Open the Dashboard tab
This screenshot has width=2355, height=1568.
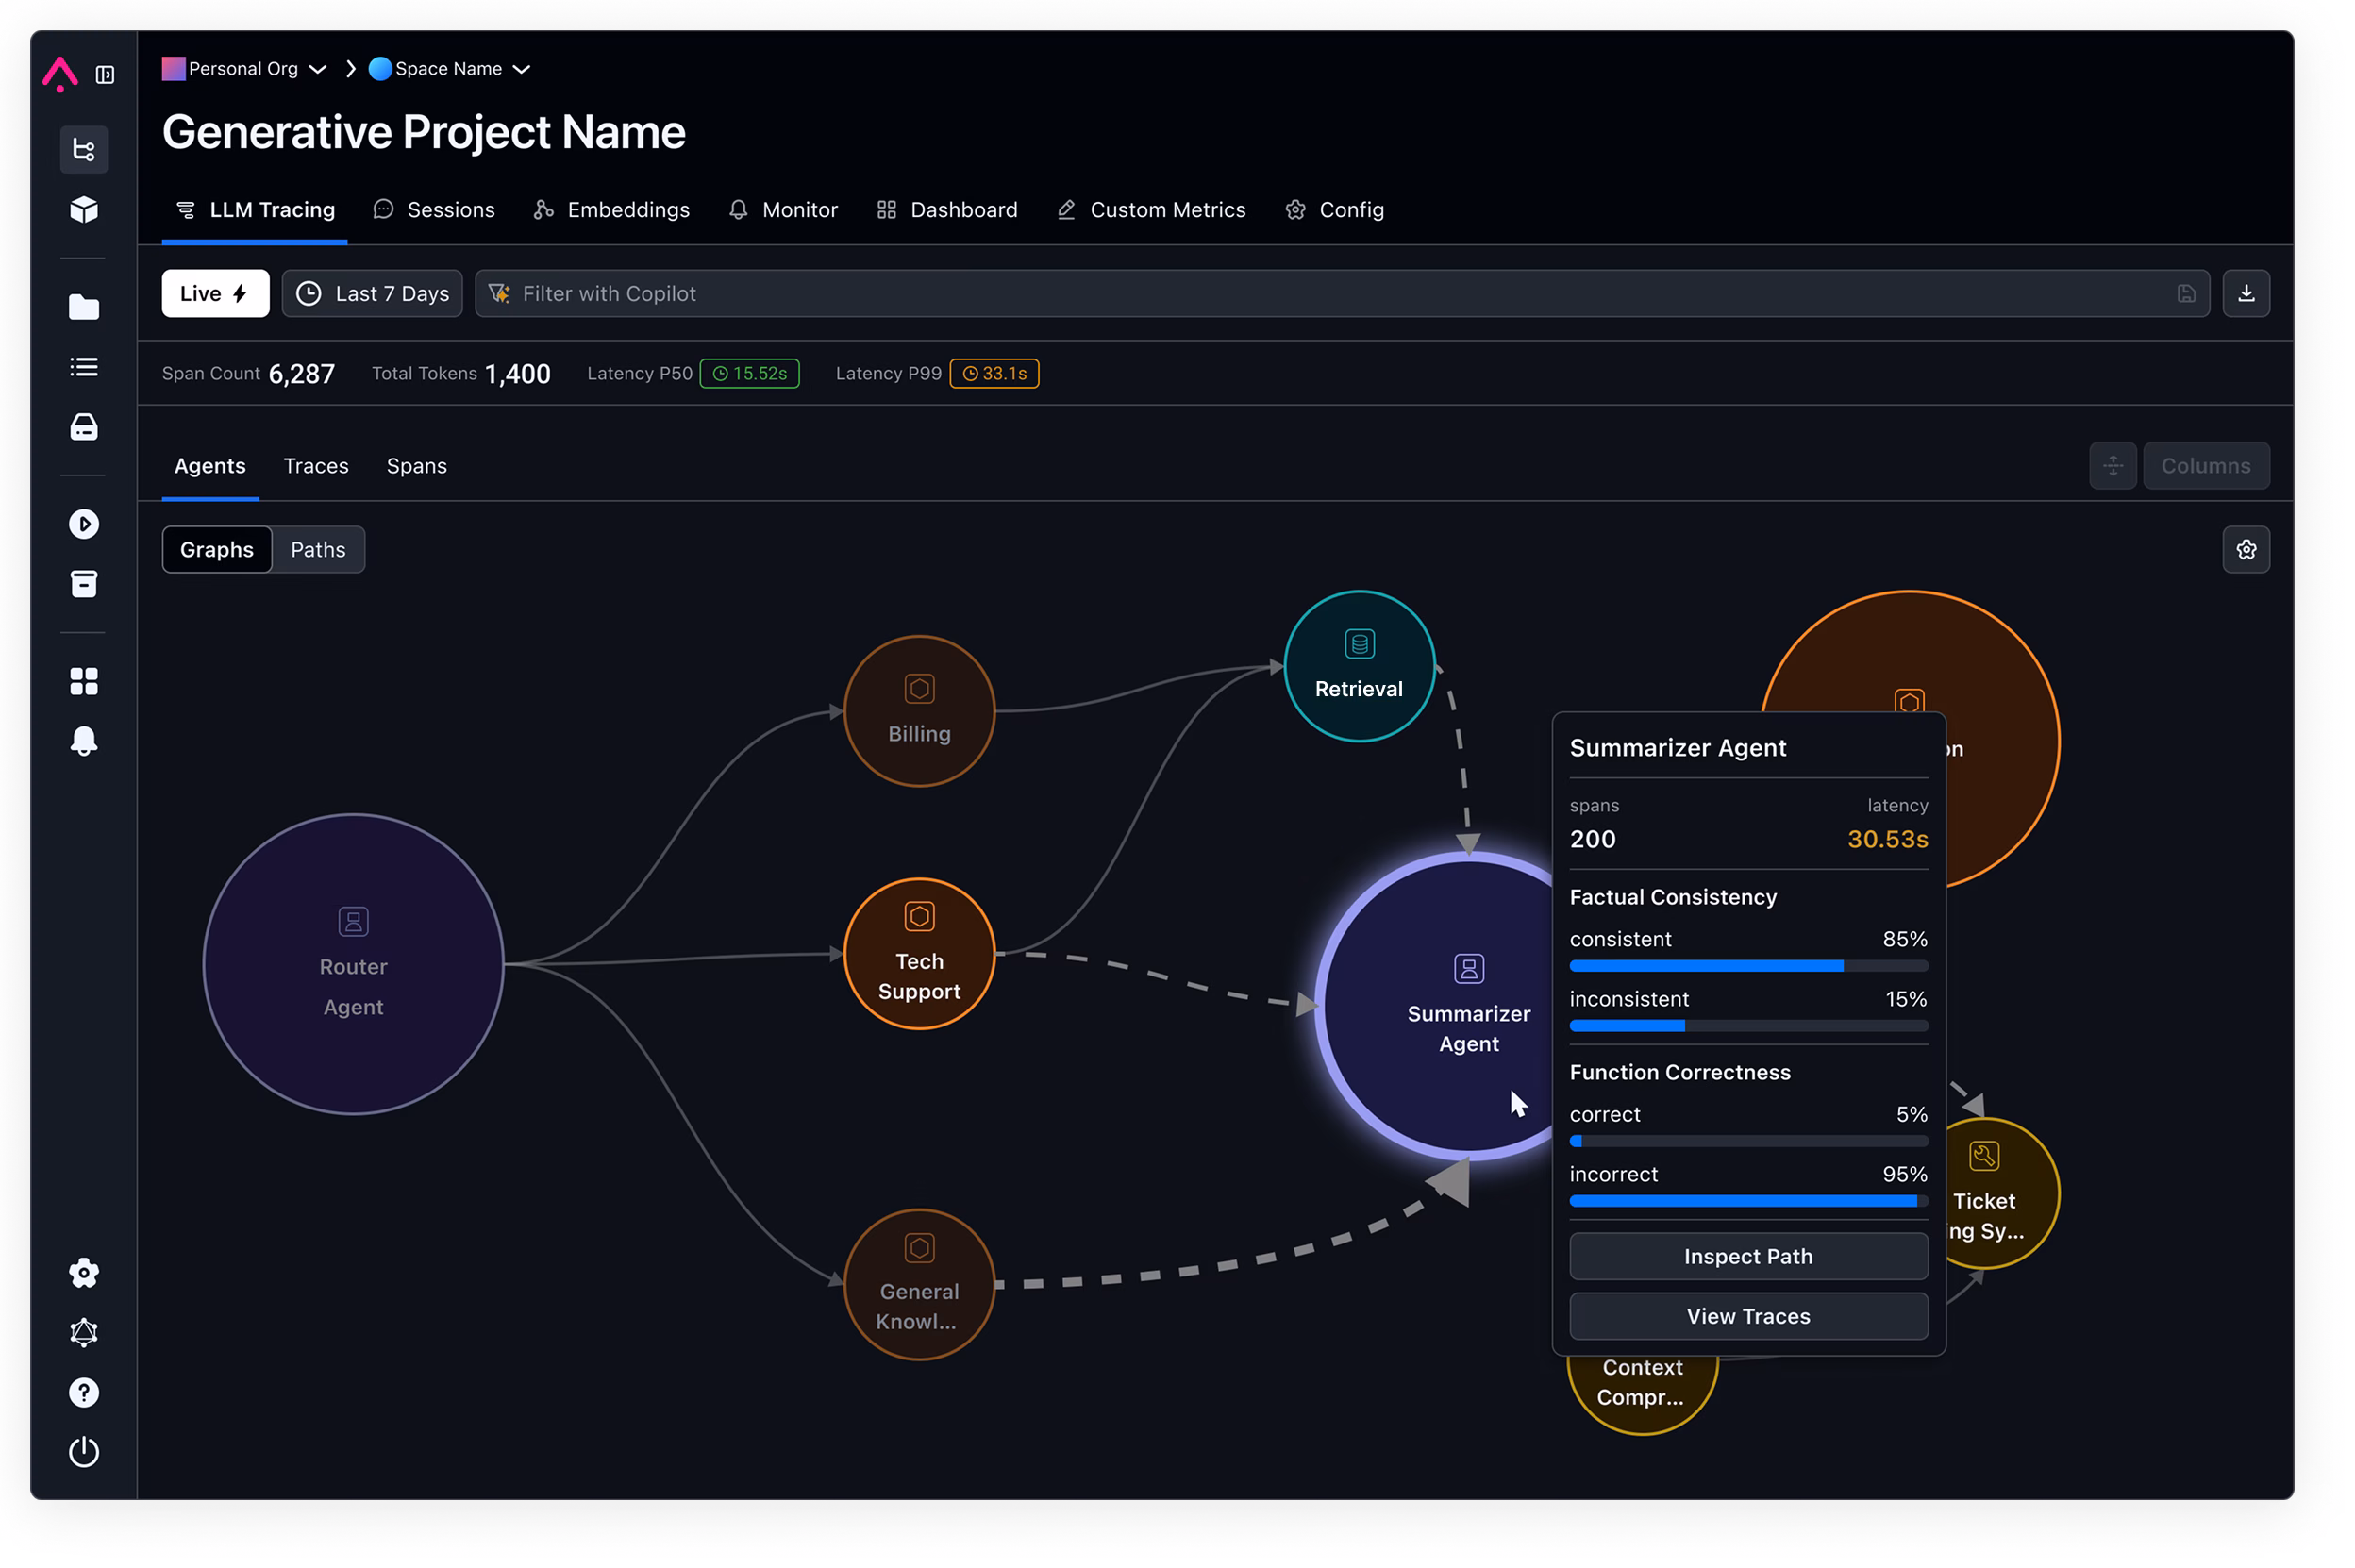(947, 210)
